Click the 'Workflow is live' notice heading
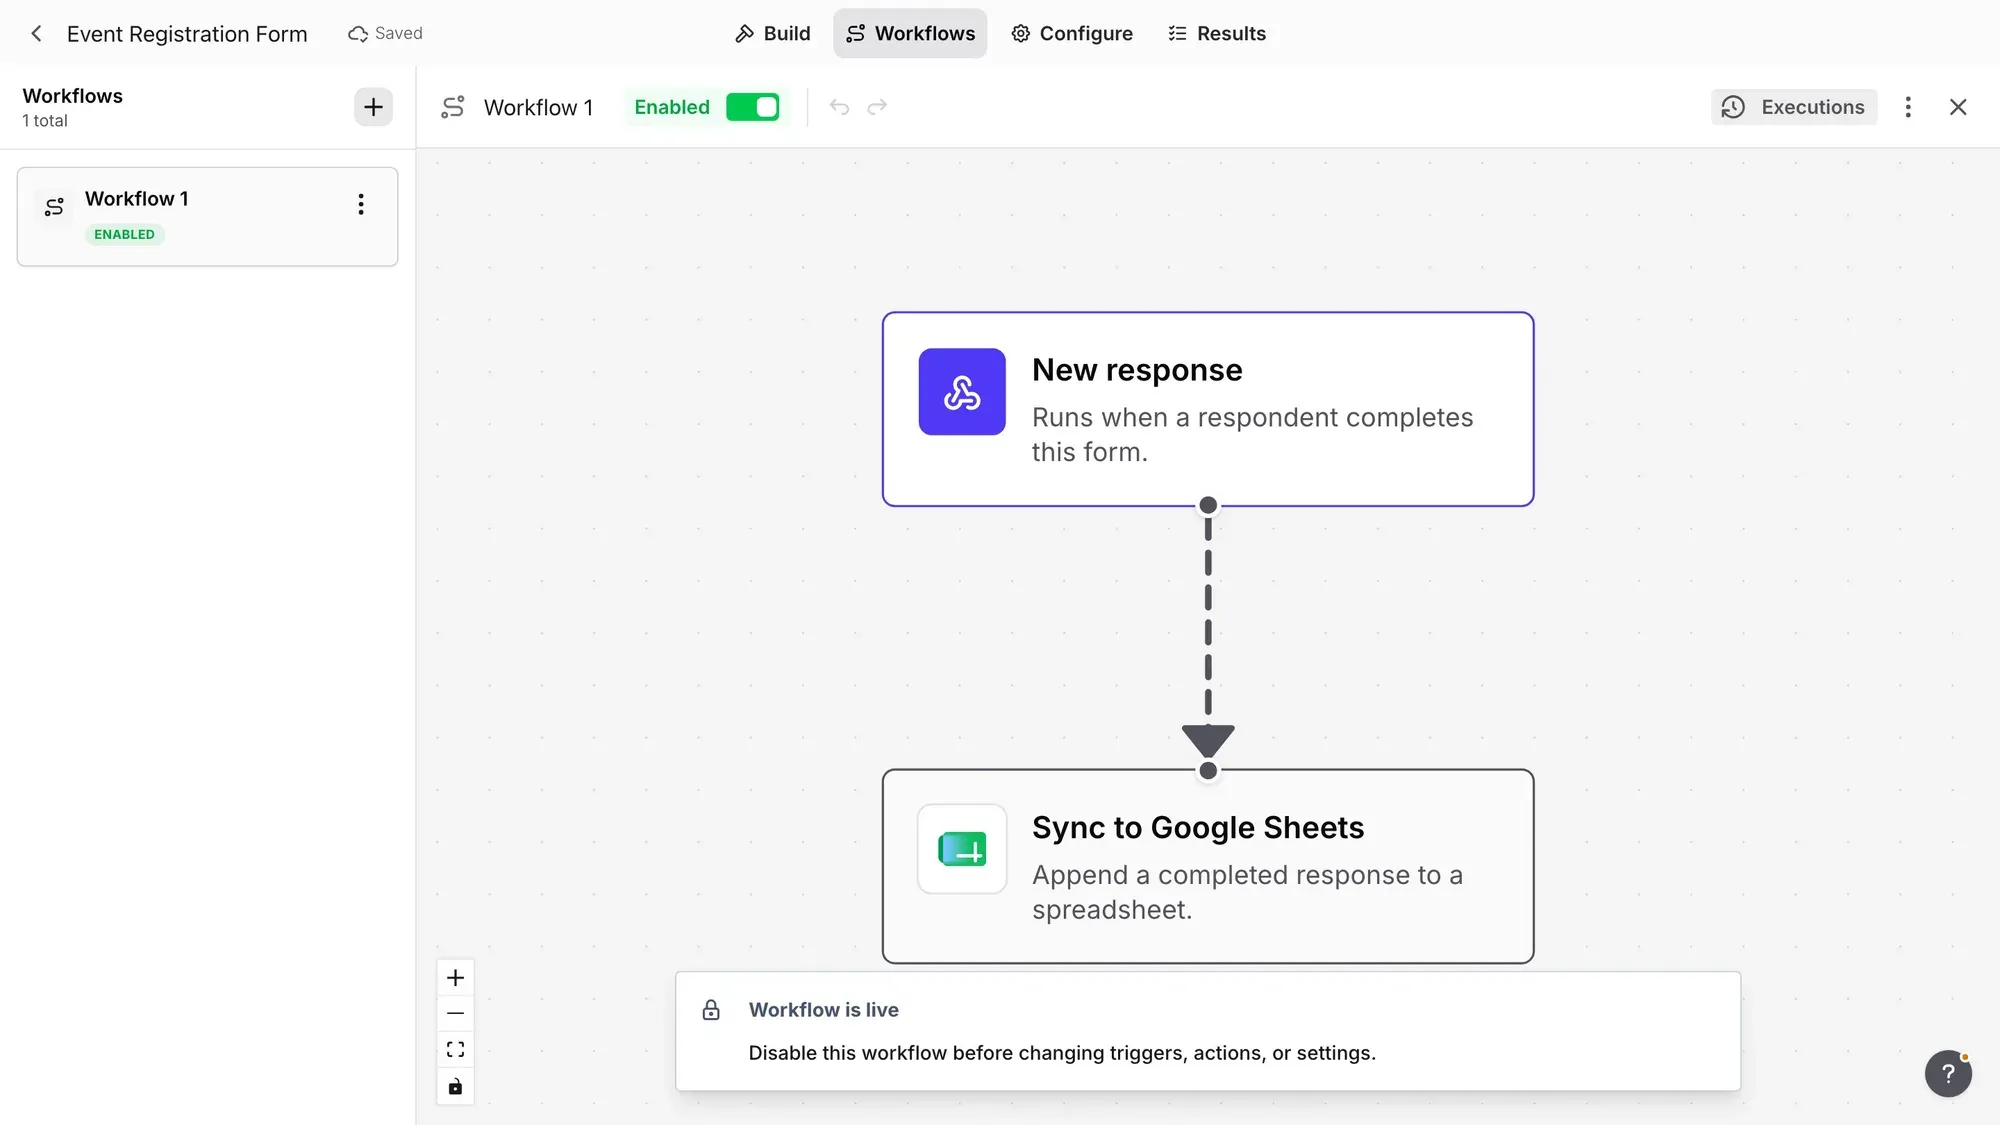 pos(823,1010)
